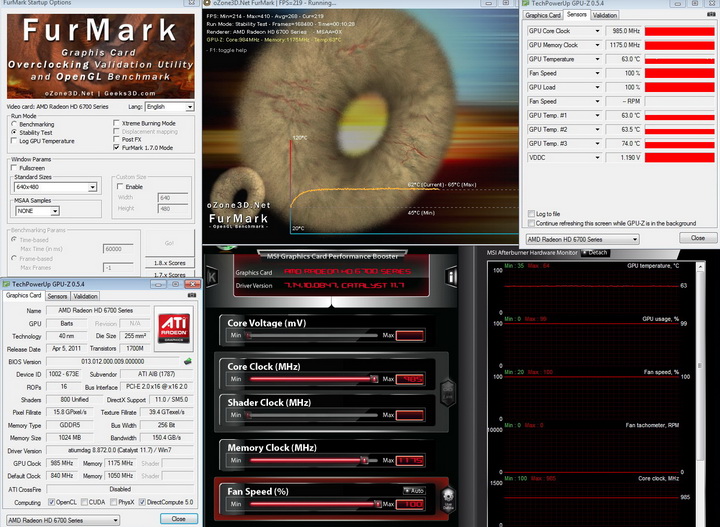Click the custom Width input field
The width and height of the screenshot is (720, 527).
click(x=173, y=198)
